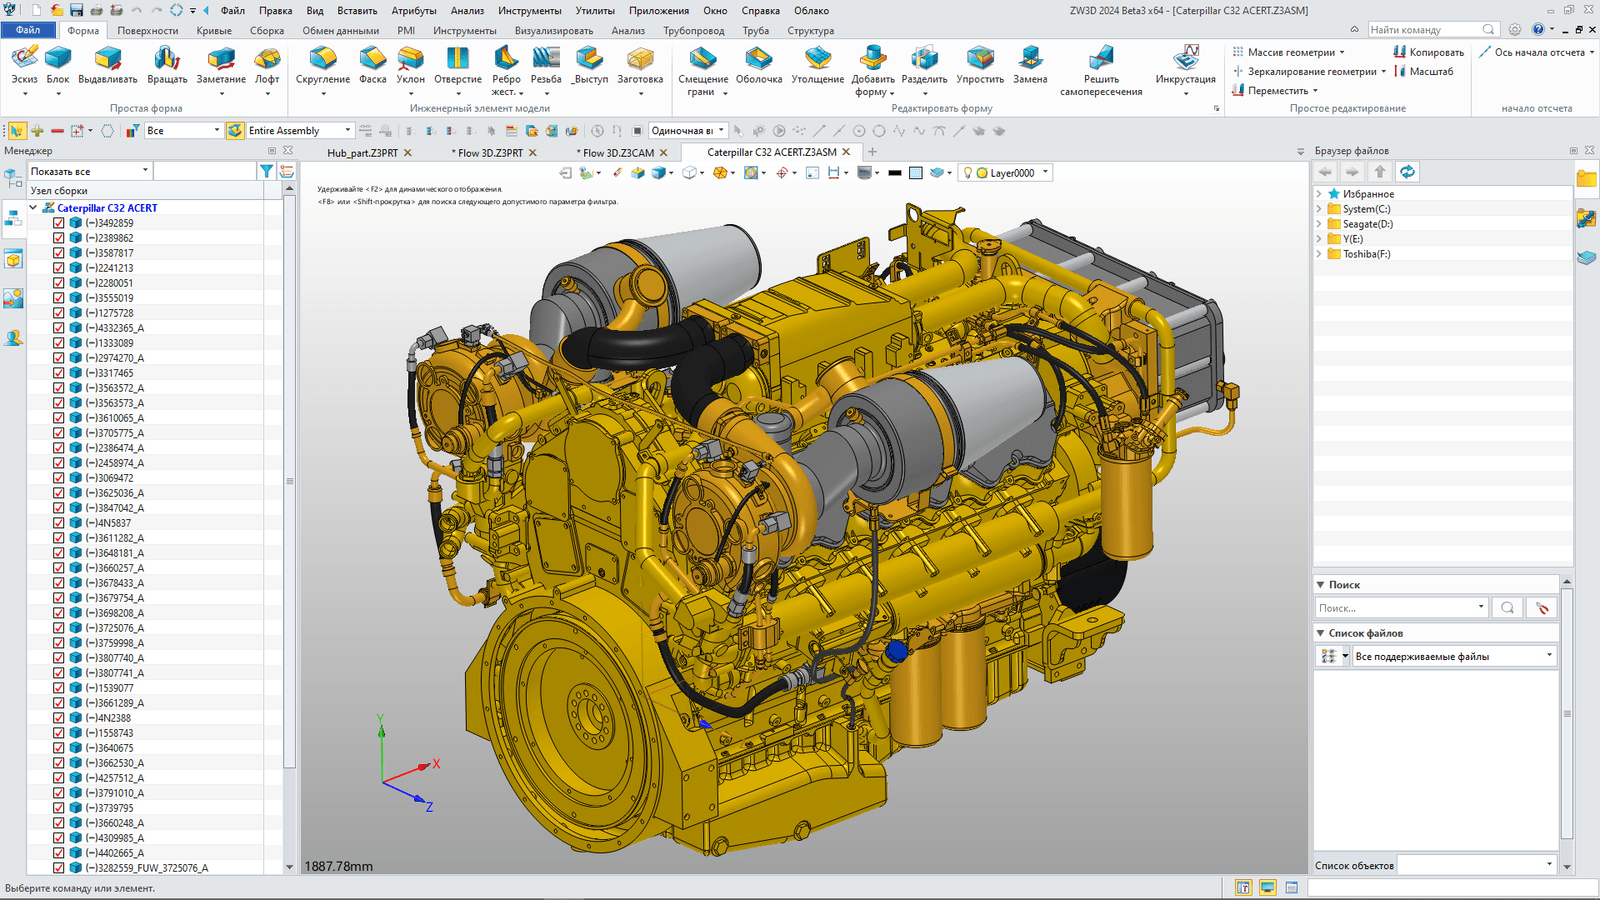1600x900 pixels.
Task: Toggle visibility checkbox for 4N5837
Action: pos(59,523)
